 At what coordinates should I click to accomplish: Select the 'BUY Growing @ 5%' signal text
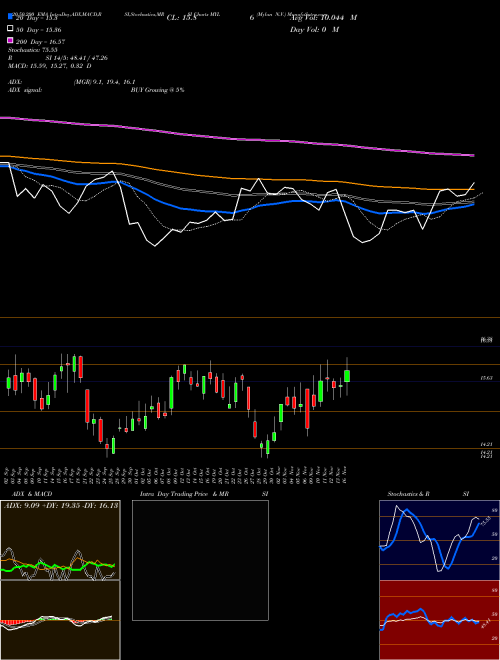click(x=157, y=90)
